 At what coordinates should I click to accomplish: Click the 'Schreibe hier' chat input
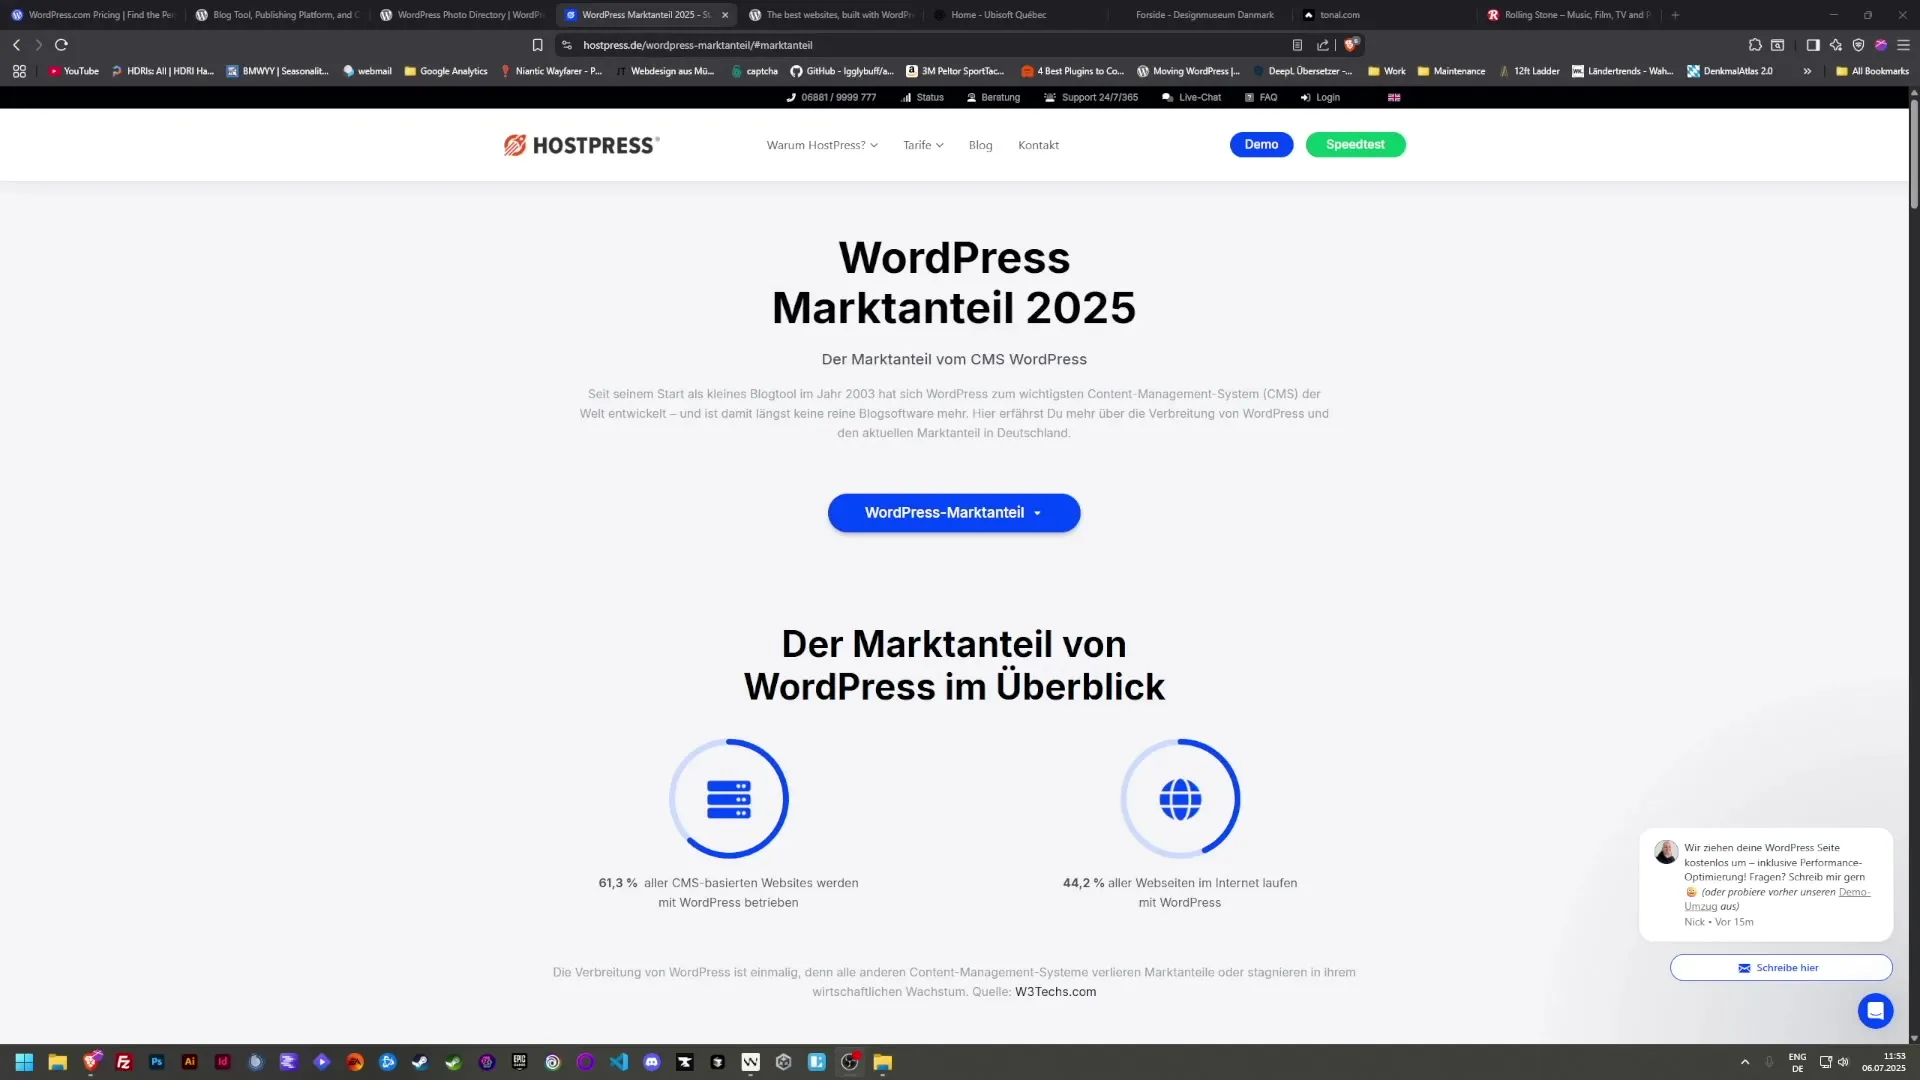click(1780, 967)
